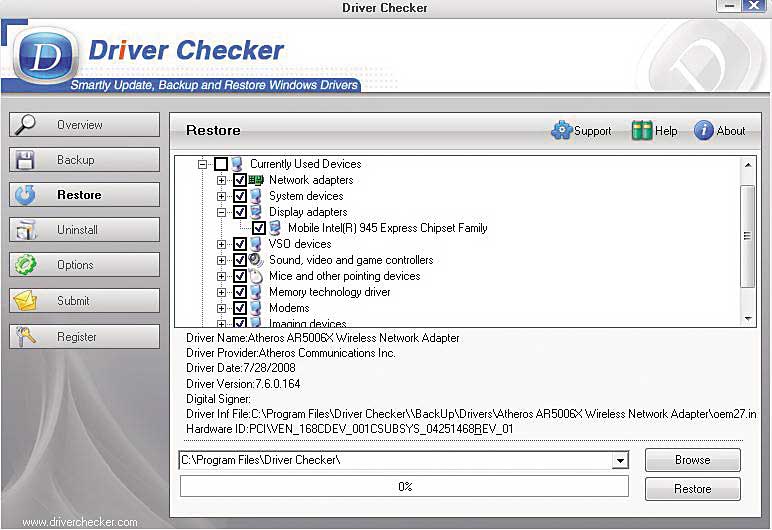
Task: Click the Uninstall sidebar icon
Action: [x=25, y=230]
